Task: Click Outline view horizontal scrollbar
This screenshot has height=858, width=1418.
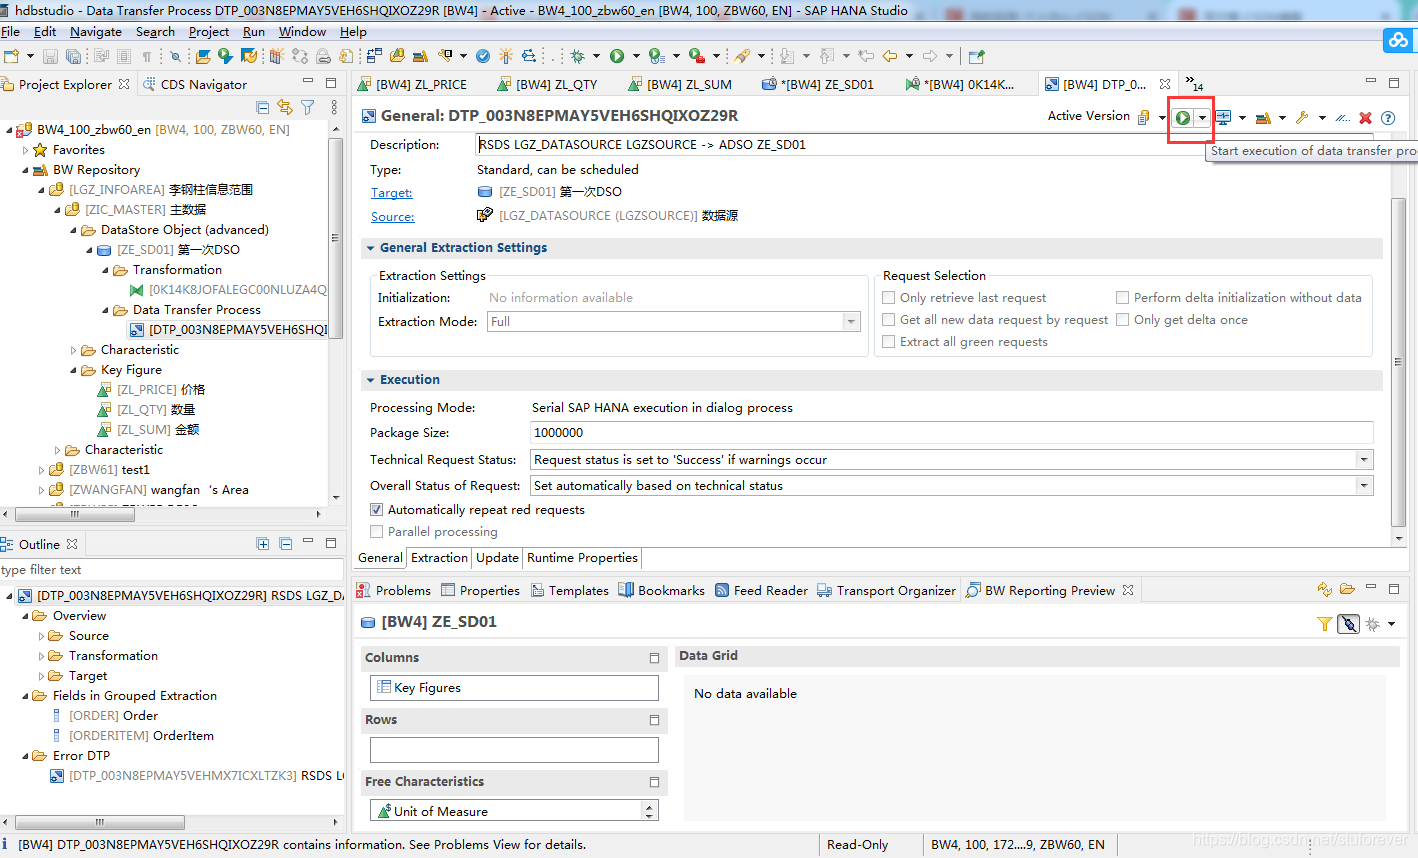Action: [x=98, y=823]
